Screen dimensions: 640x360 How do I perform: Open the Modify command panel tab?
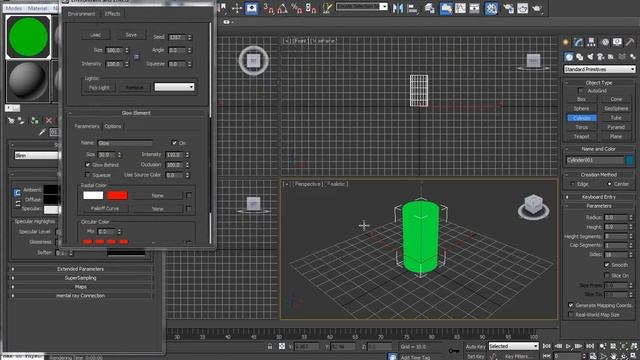(578, 42)
